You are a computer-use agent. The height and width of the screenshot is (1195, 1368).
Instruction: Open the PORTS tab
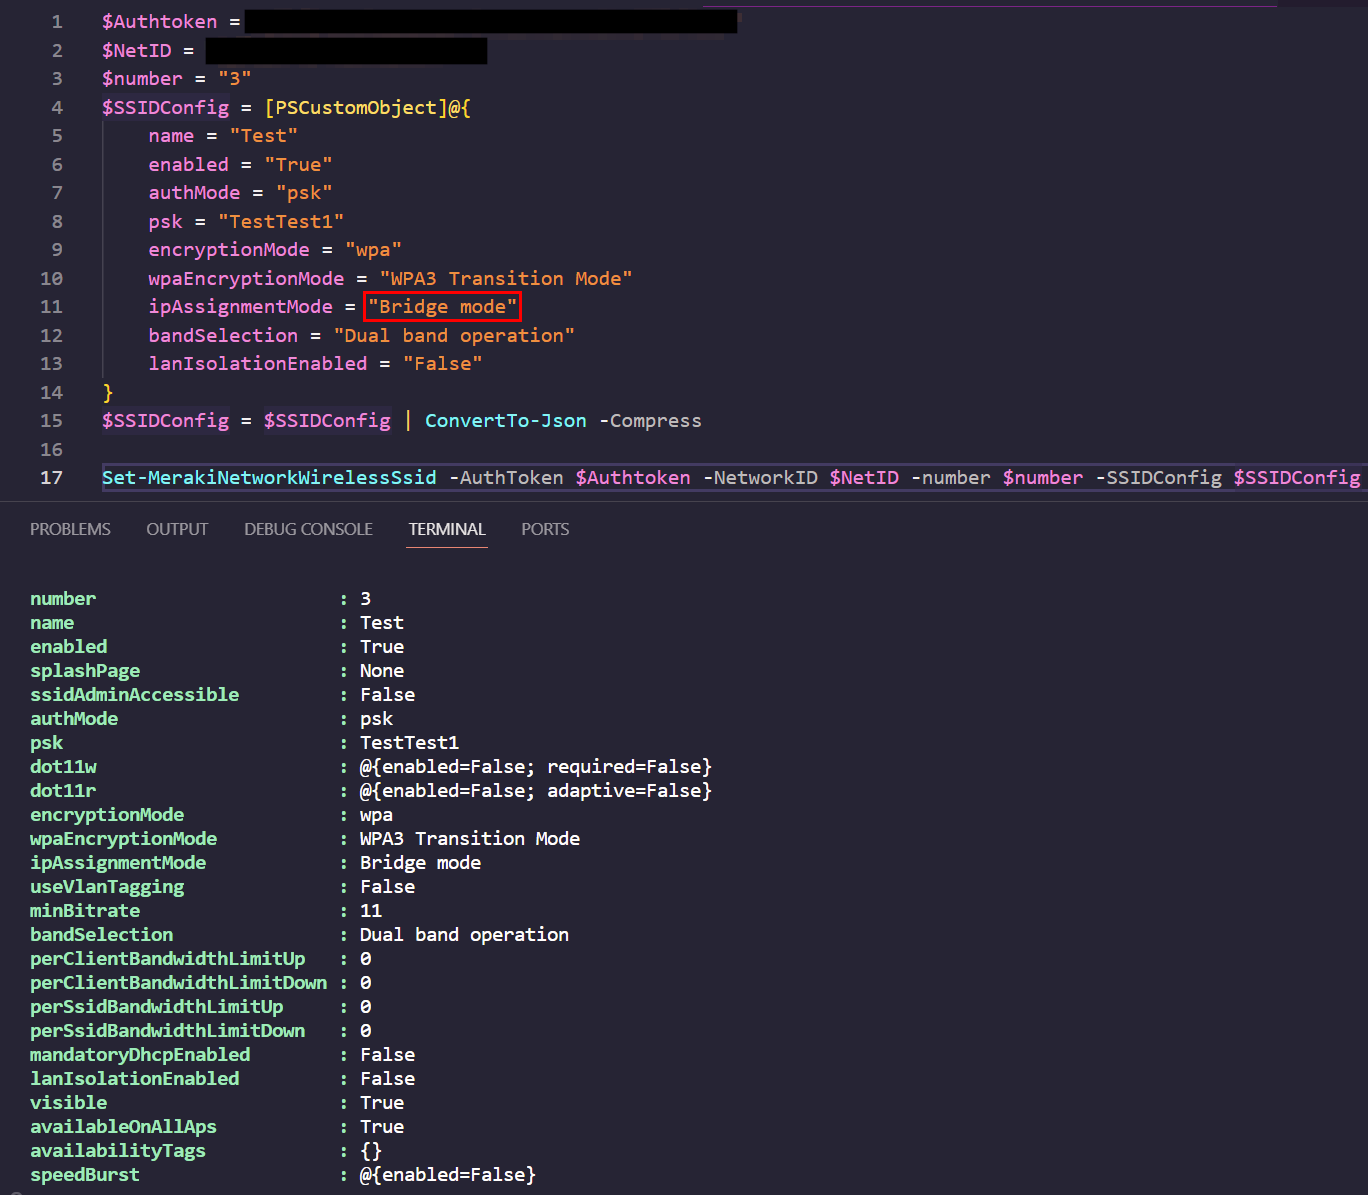tap(545, 529)
